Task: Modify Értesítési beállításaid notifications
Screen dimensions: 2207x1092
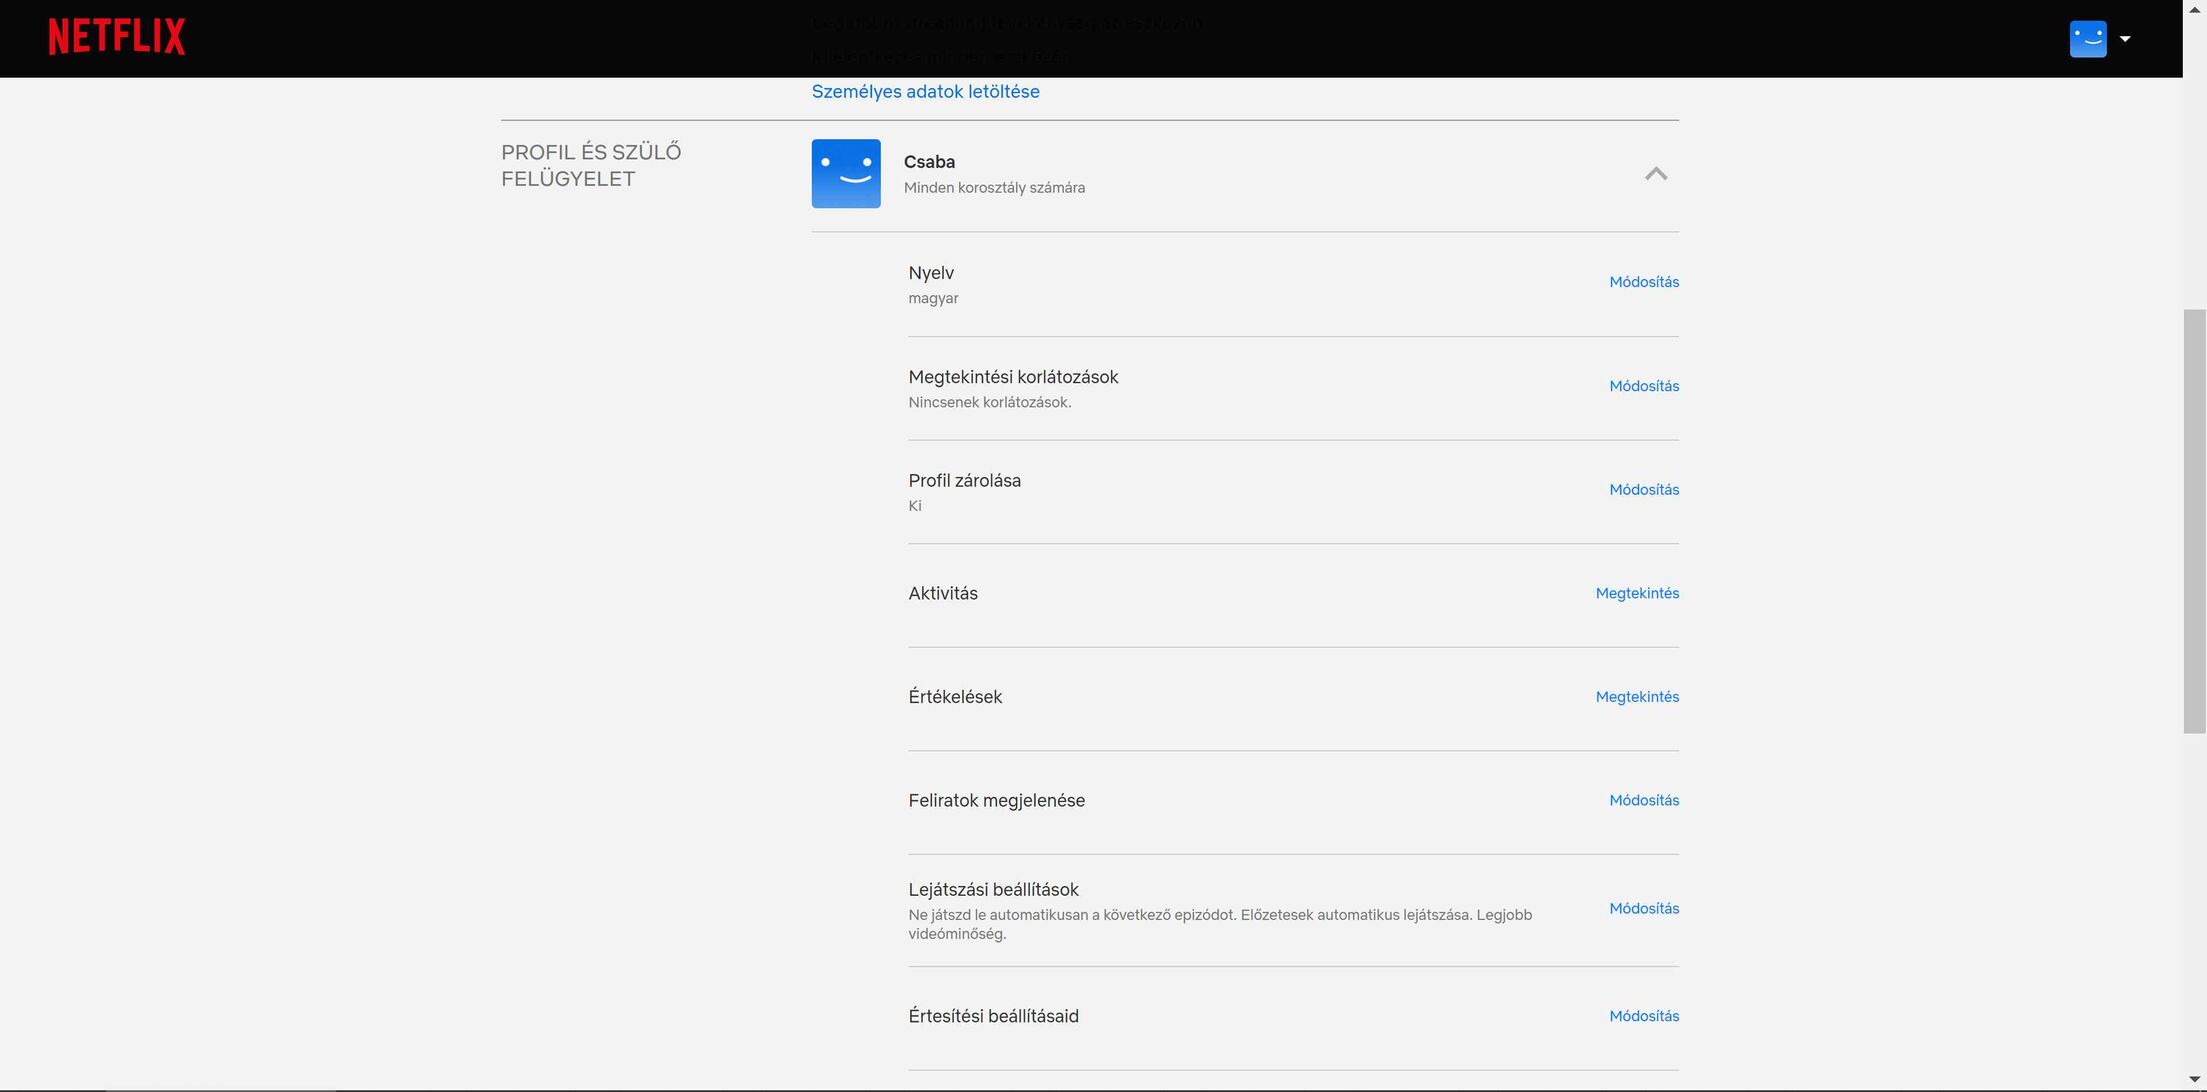Action: click(x=1643, y=1017)
